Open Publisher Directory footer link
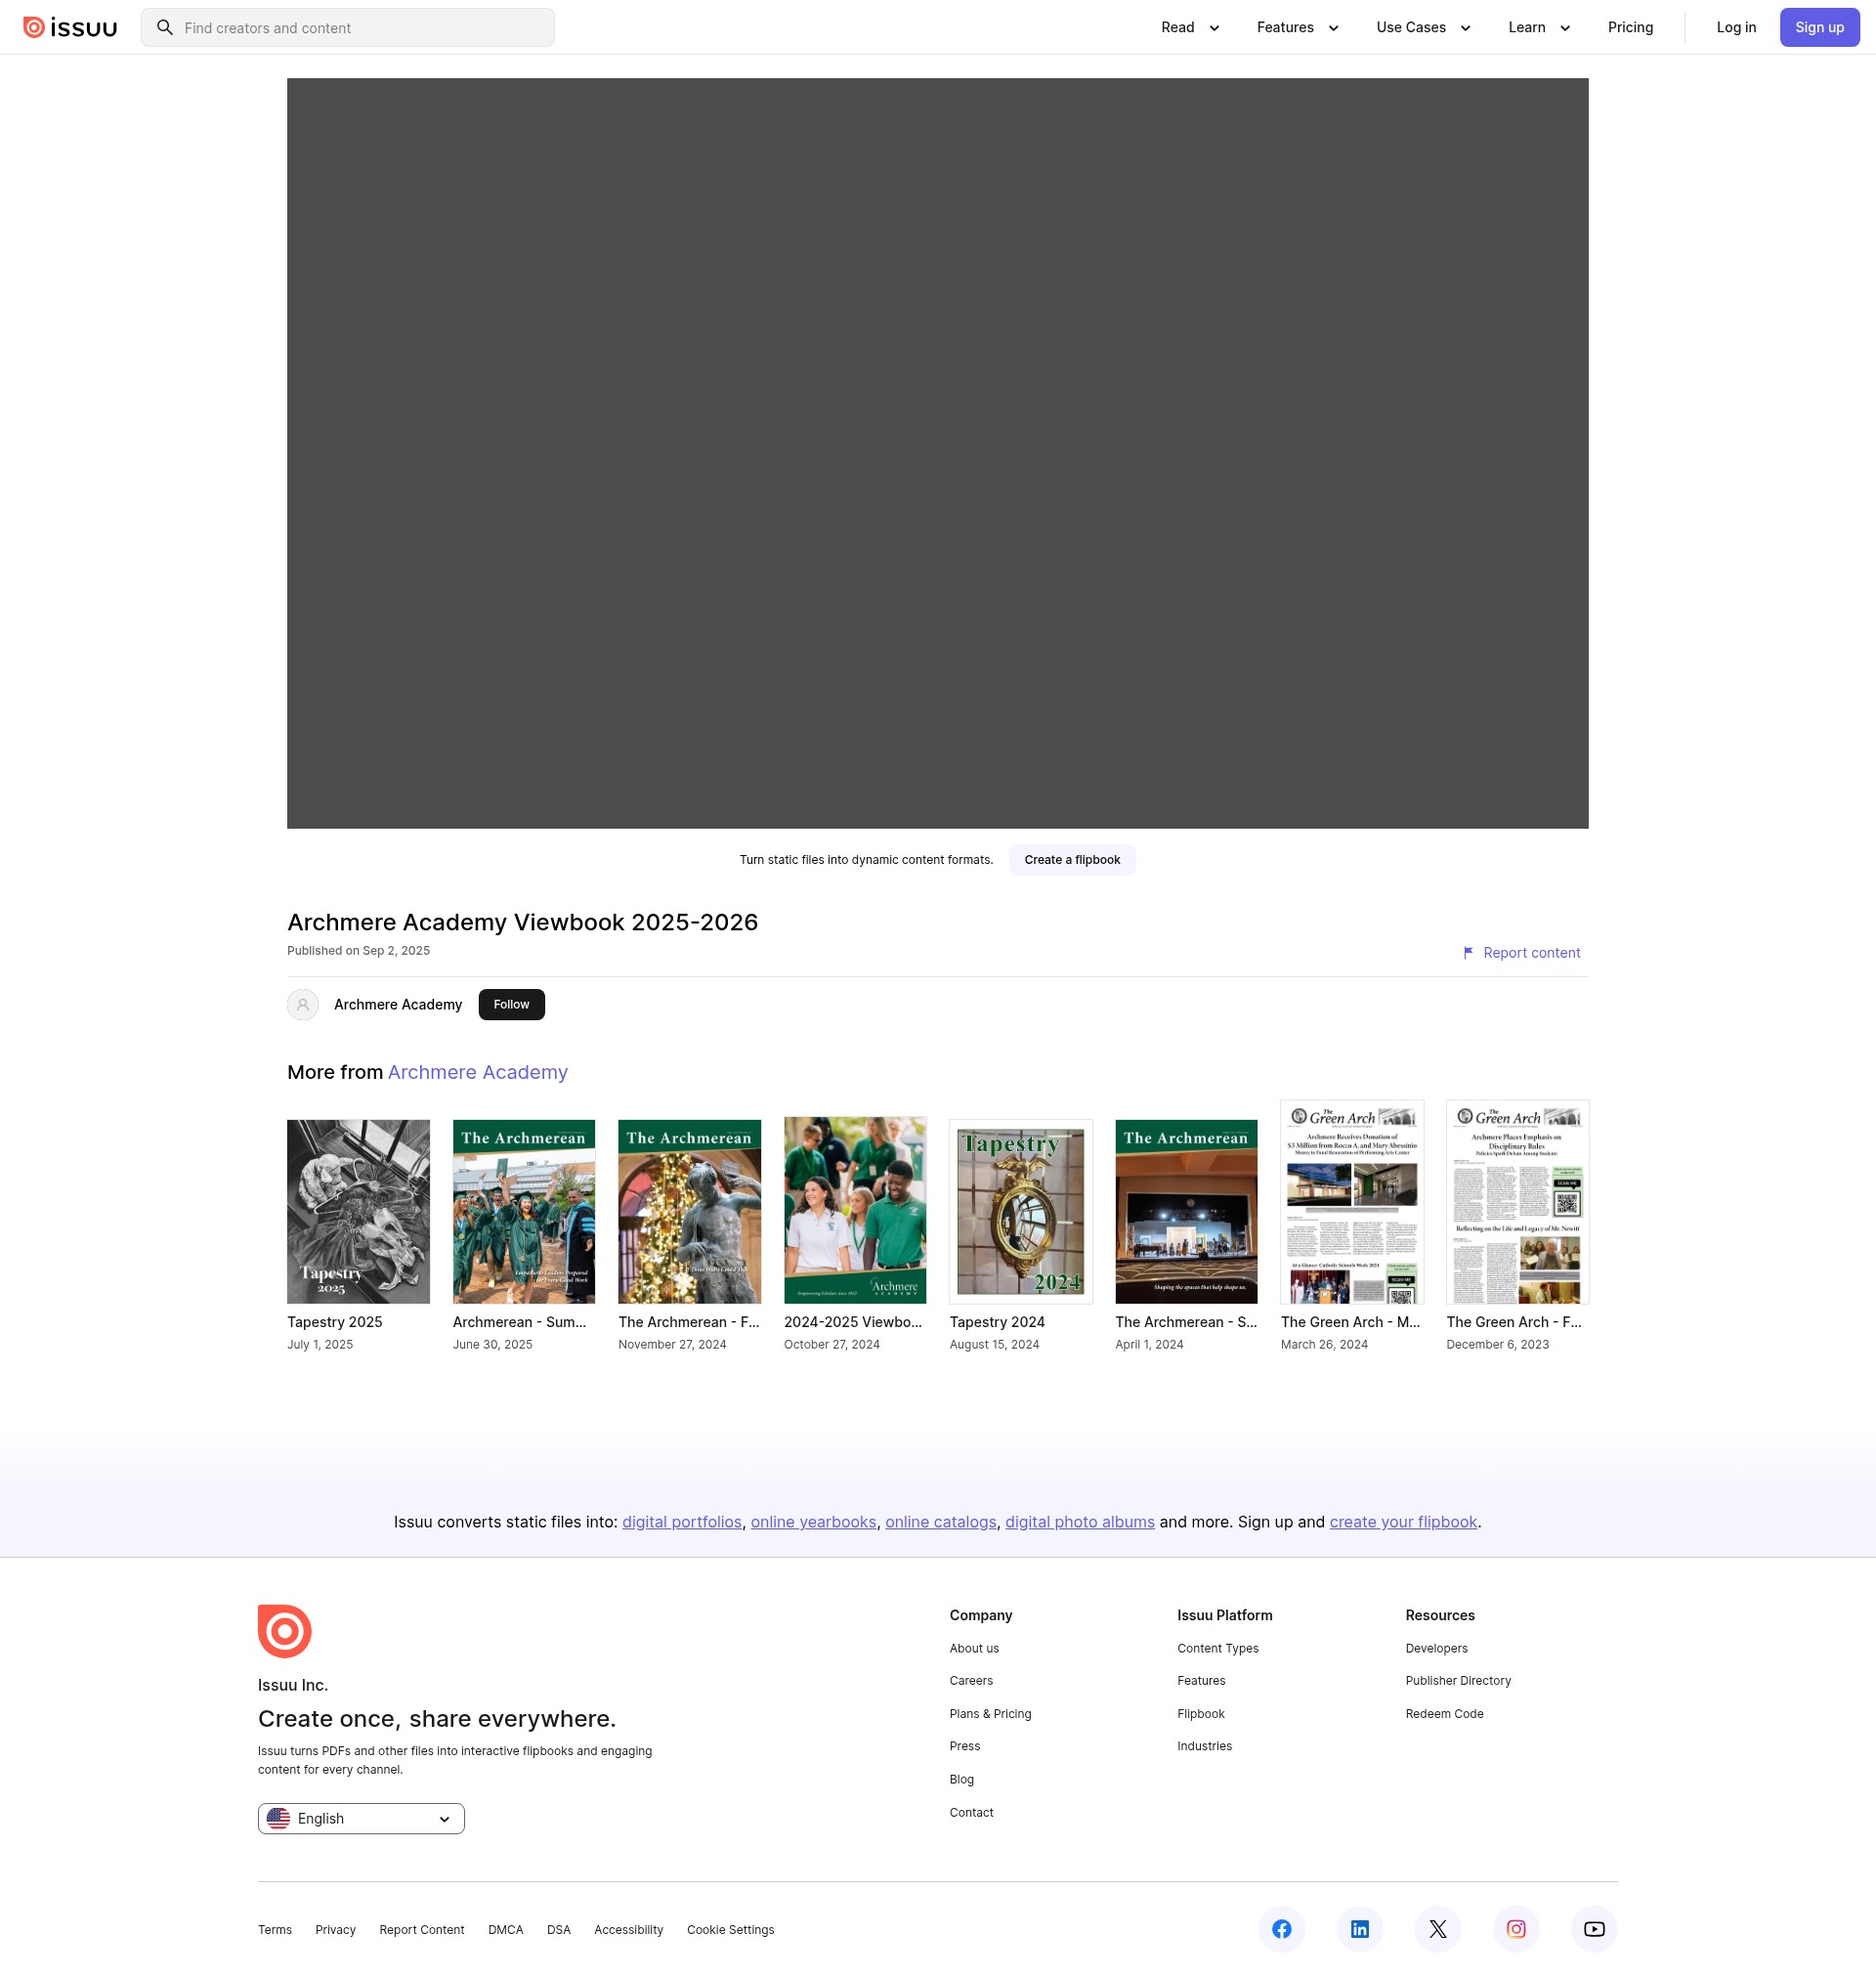 tap(1458, 1681)
